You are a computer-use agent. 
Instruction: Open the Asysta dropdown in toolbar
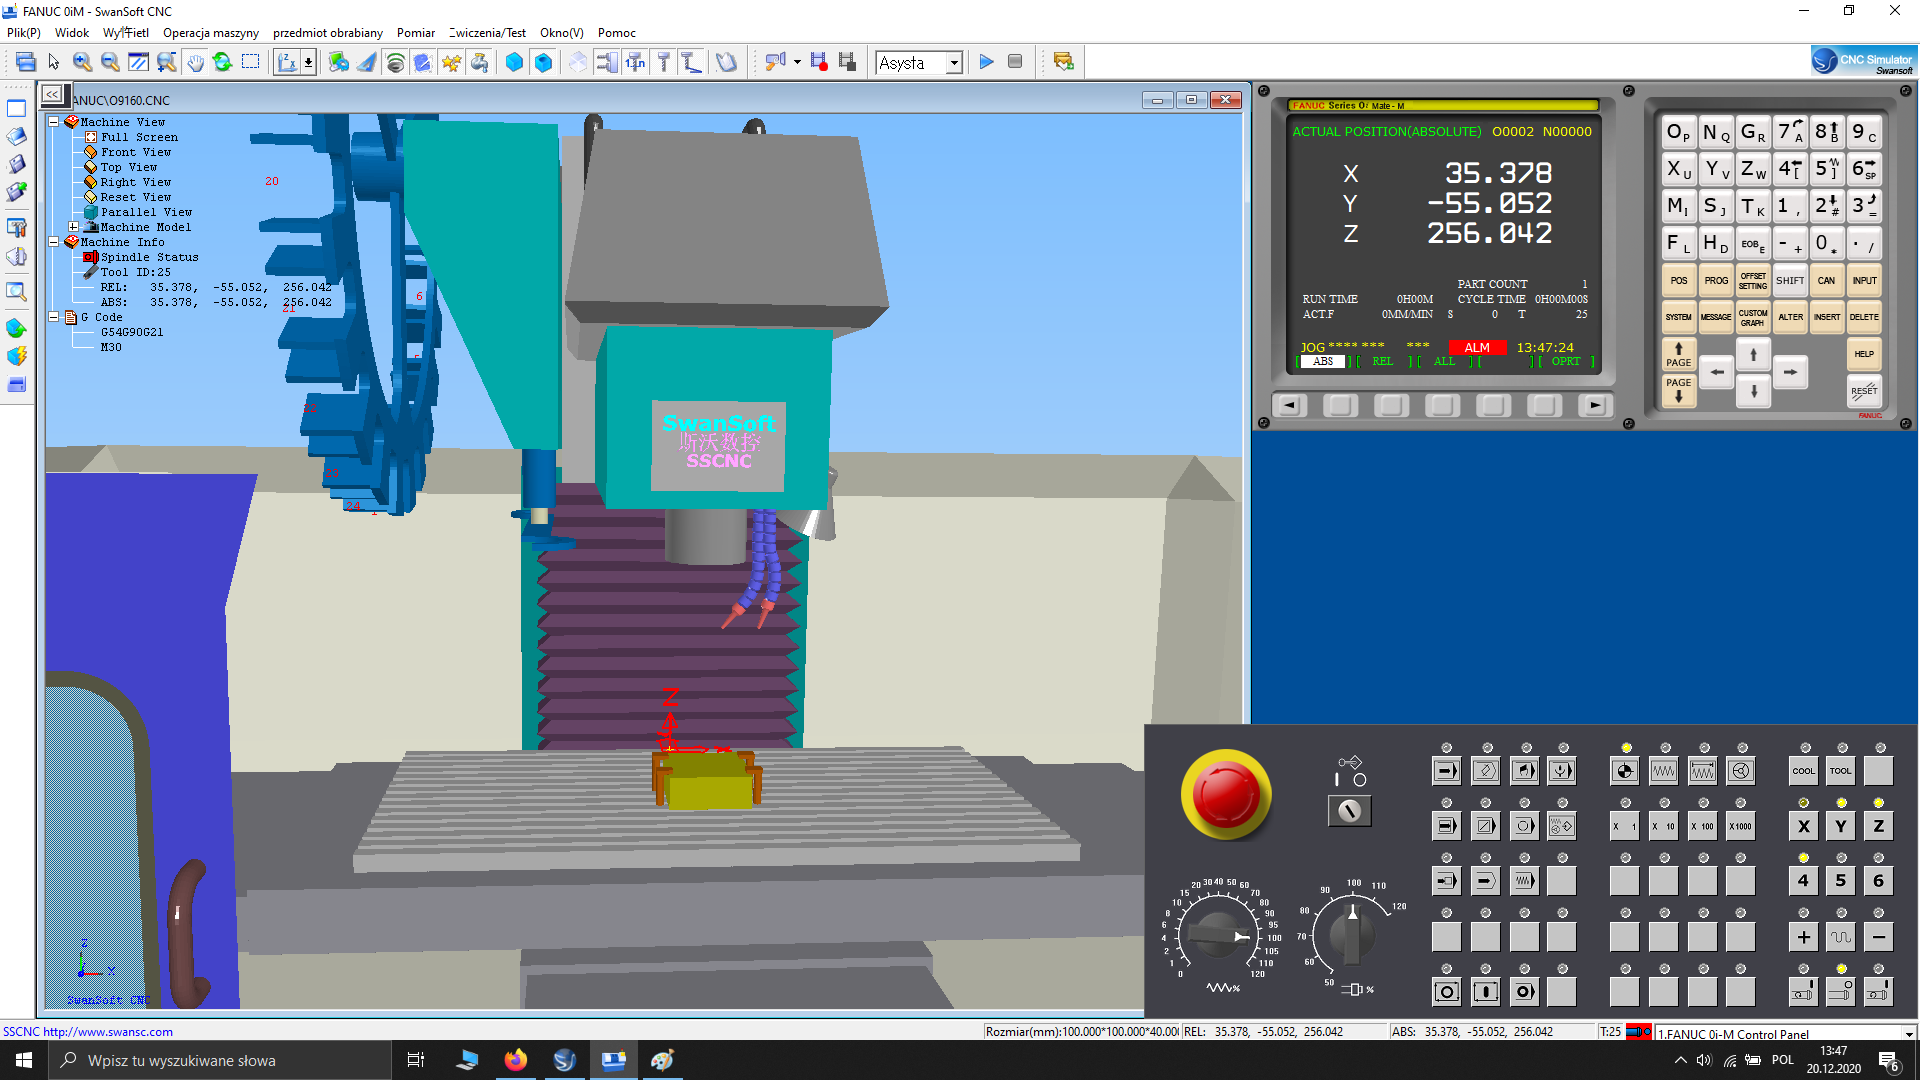pos(954,63)
